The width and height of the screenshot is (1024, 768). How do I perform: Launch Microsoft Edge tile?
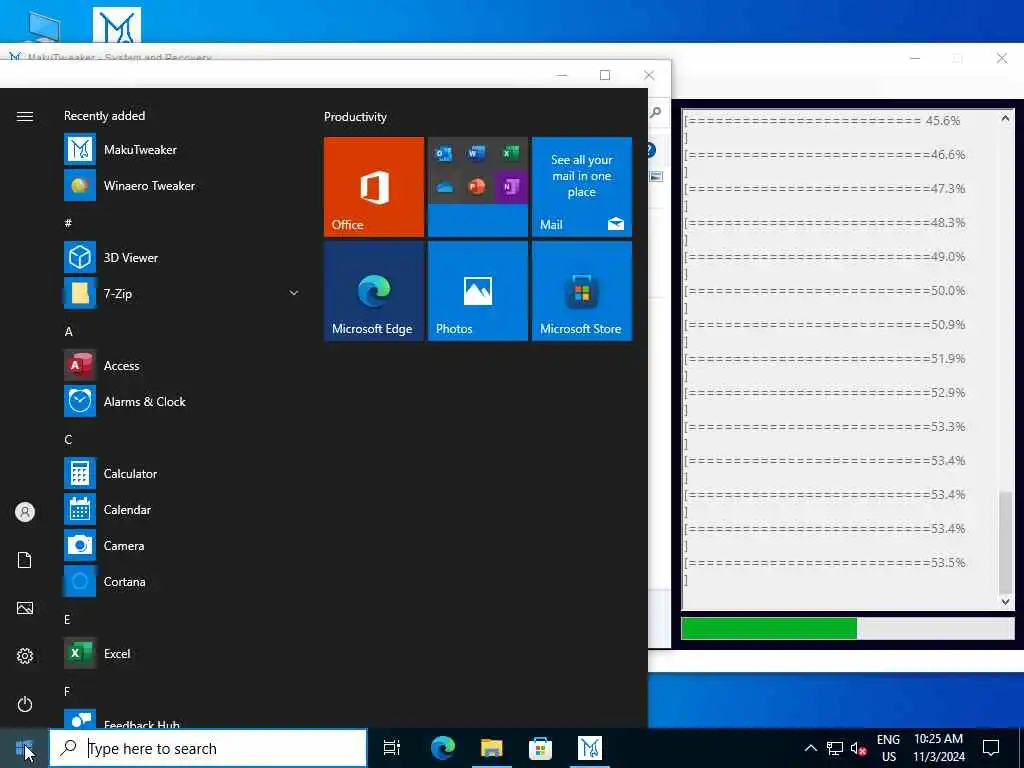click(x=374, y=291)
